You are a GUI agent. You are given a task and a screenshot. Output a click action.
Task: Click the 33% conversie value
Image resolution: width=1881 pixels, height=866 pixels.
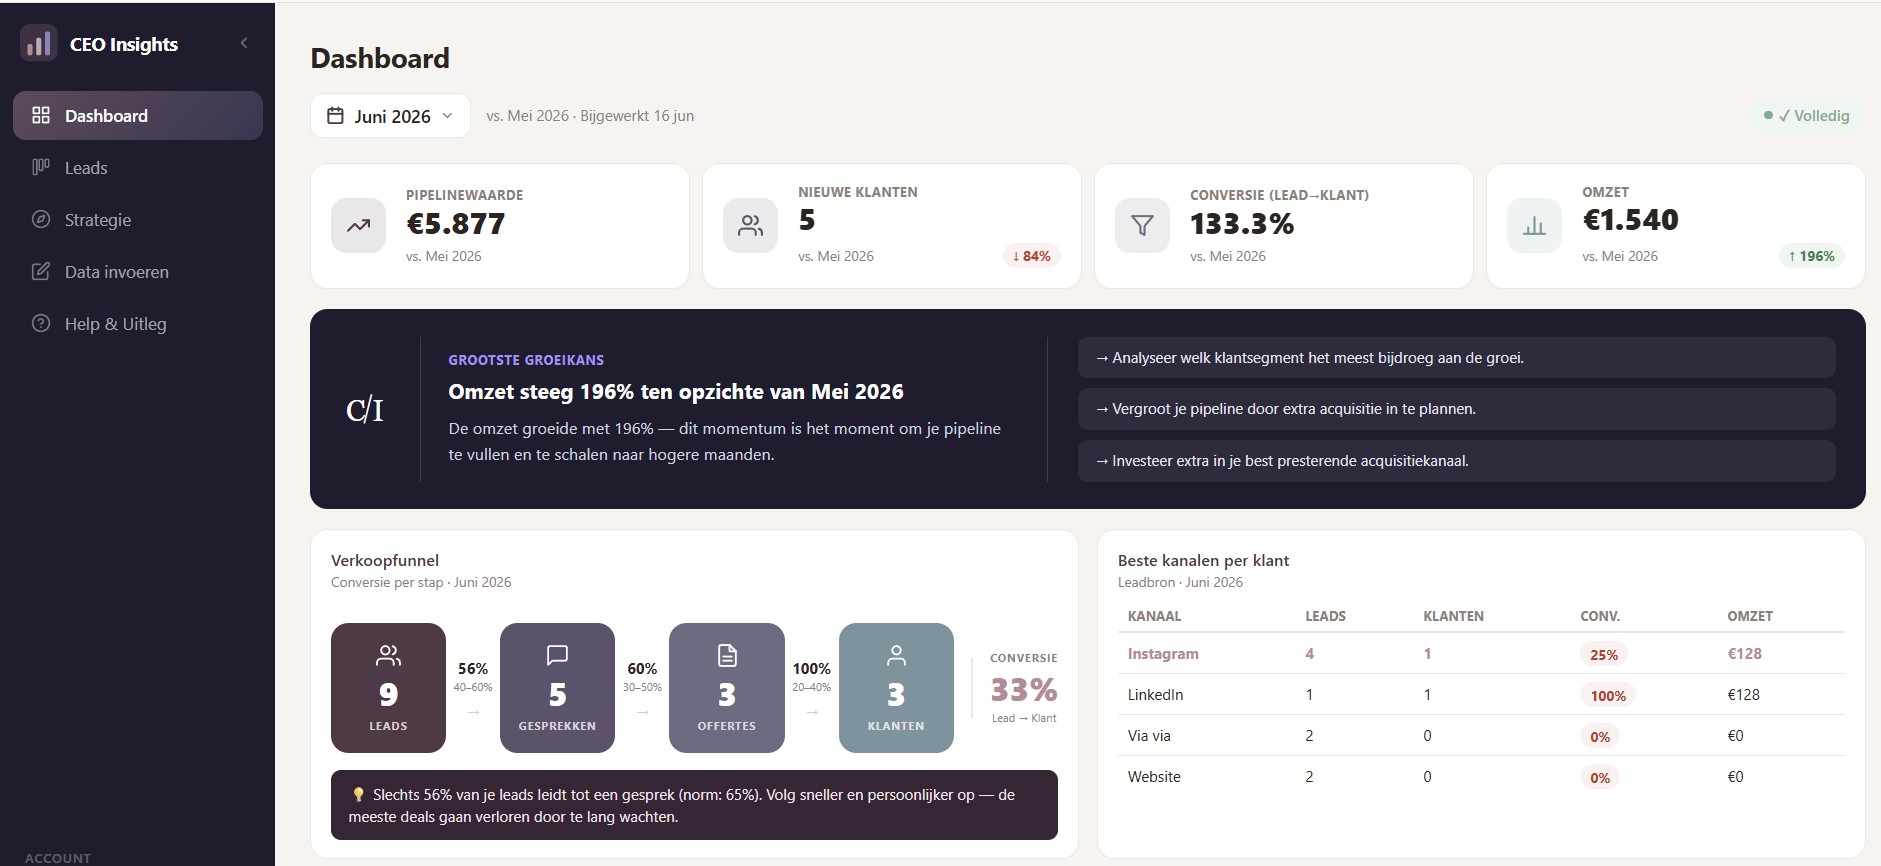click(x=1023, y=690)
